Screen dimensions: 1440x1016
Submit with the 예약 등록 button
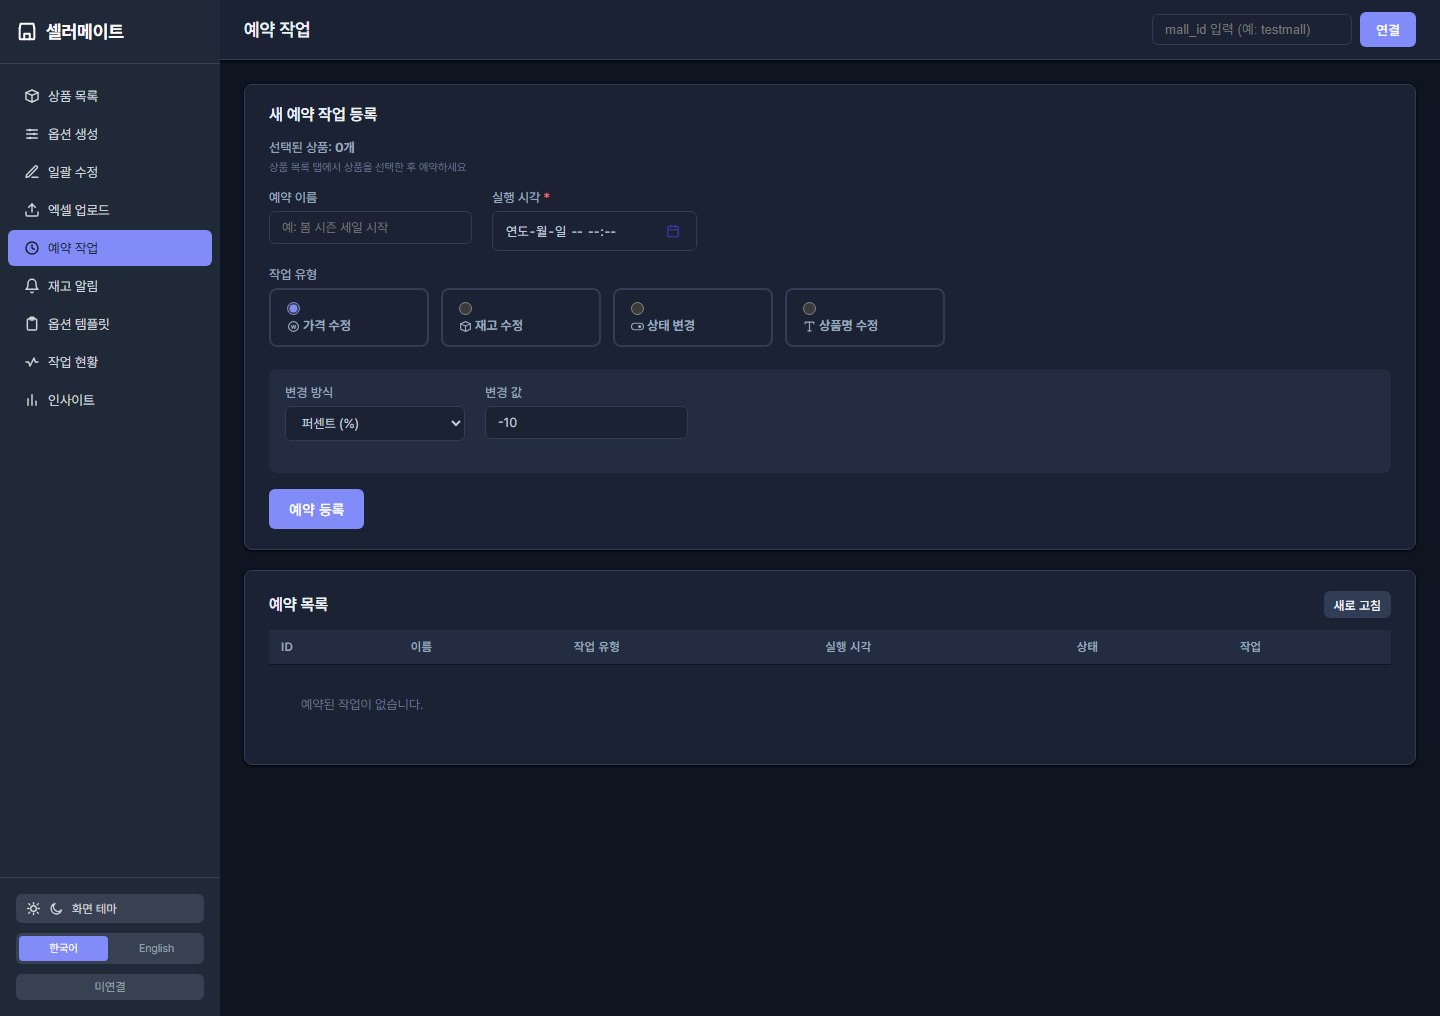316,509
